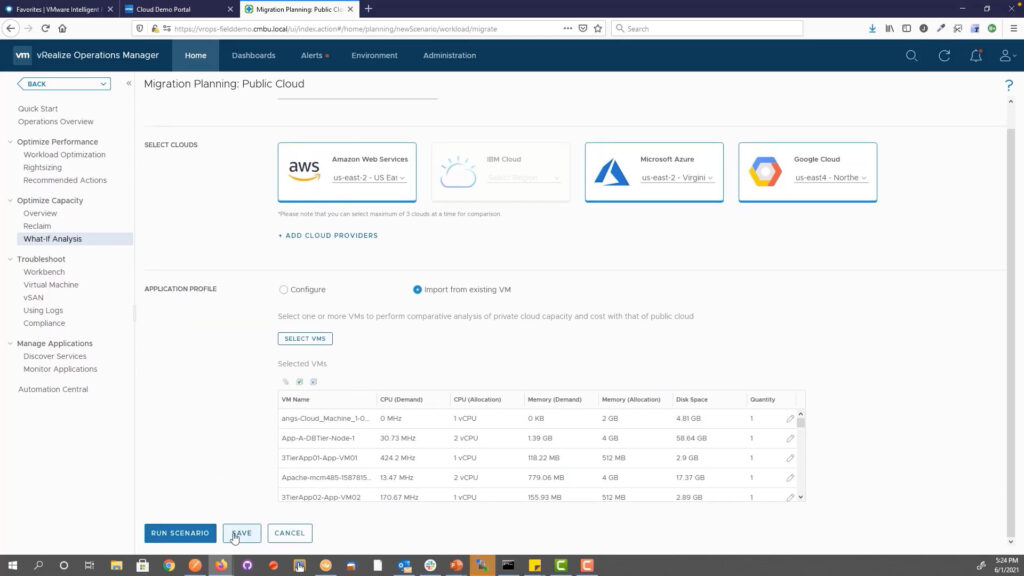Open Windows Start menu
Image resolution: width=1024 pixels, height=576 pixels.
[12, 566]
